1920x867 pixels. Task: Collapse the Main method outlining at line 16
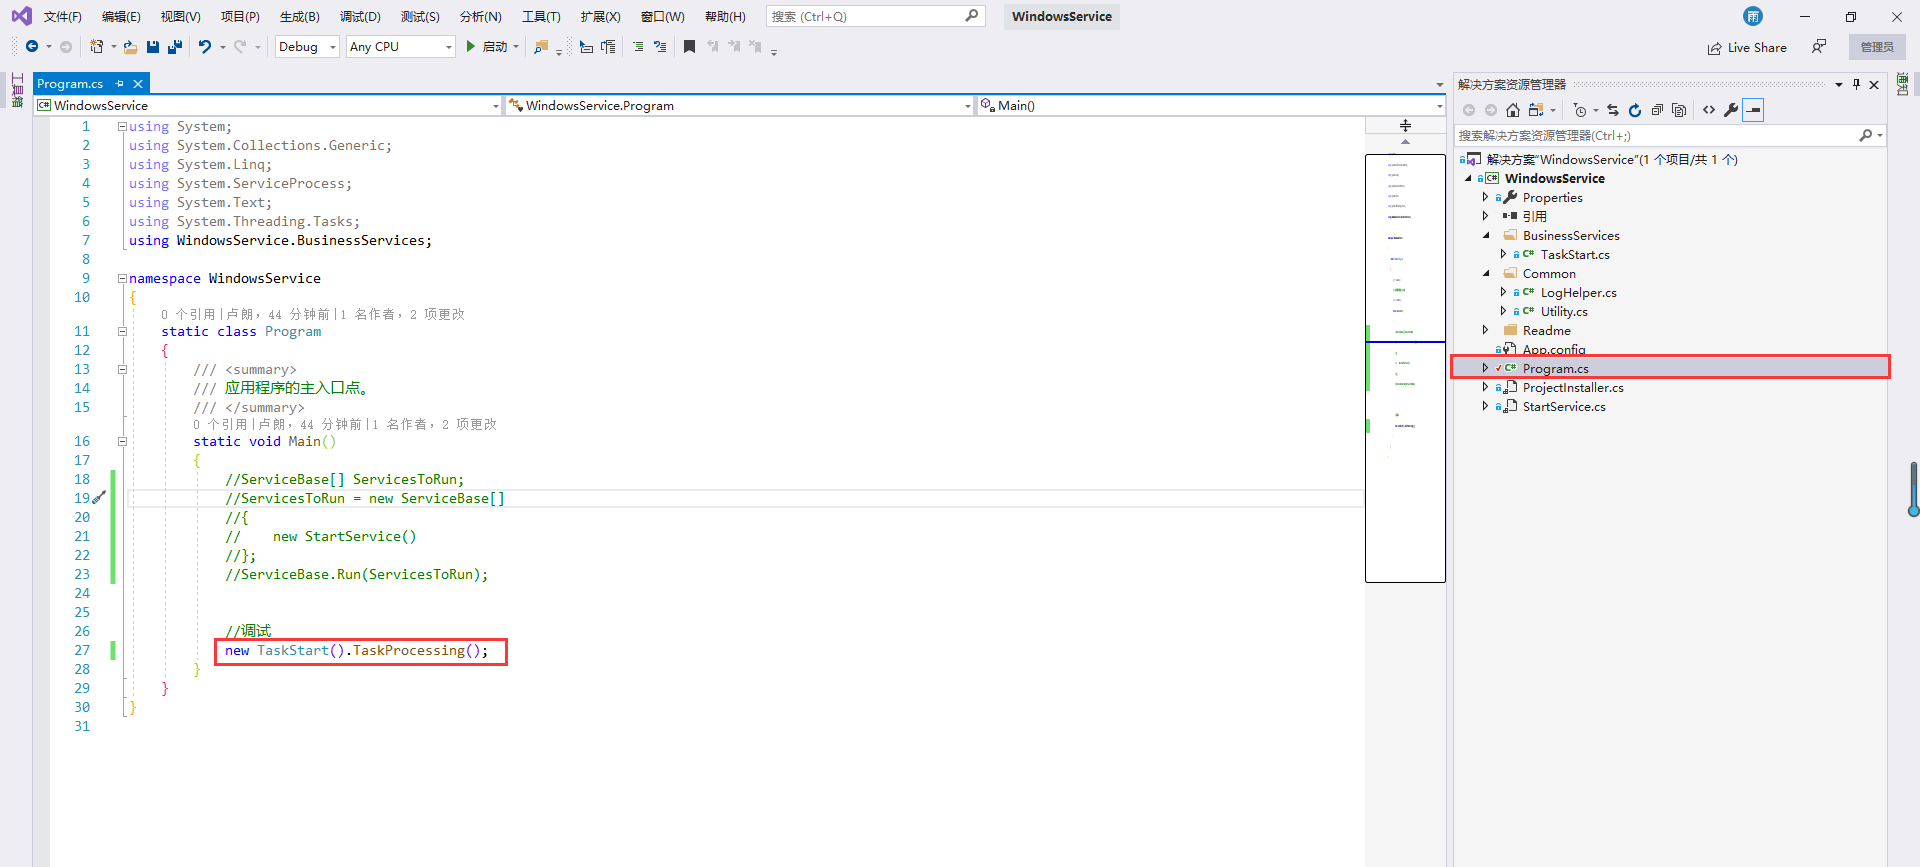click(122, 441)
